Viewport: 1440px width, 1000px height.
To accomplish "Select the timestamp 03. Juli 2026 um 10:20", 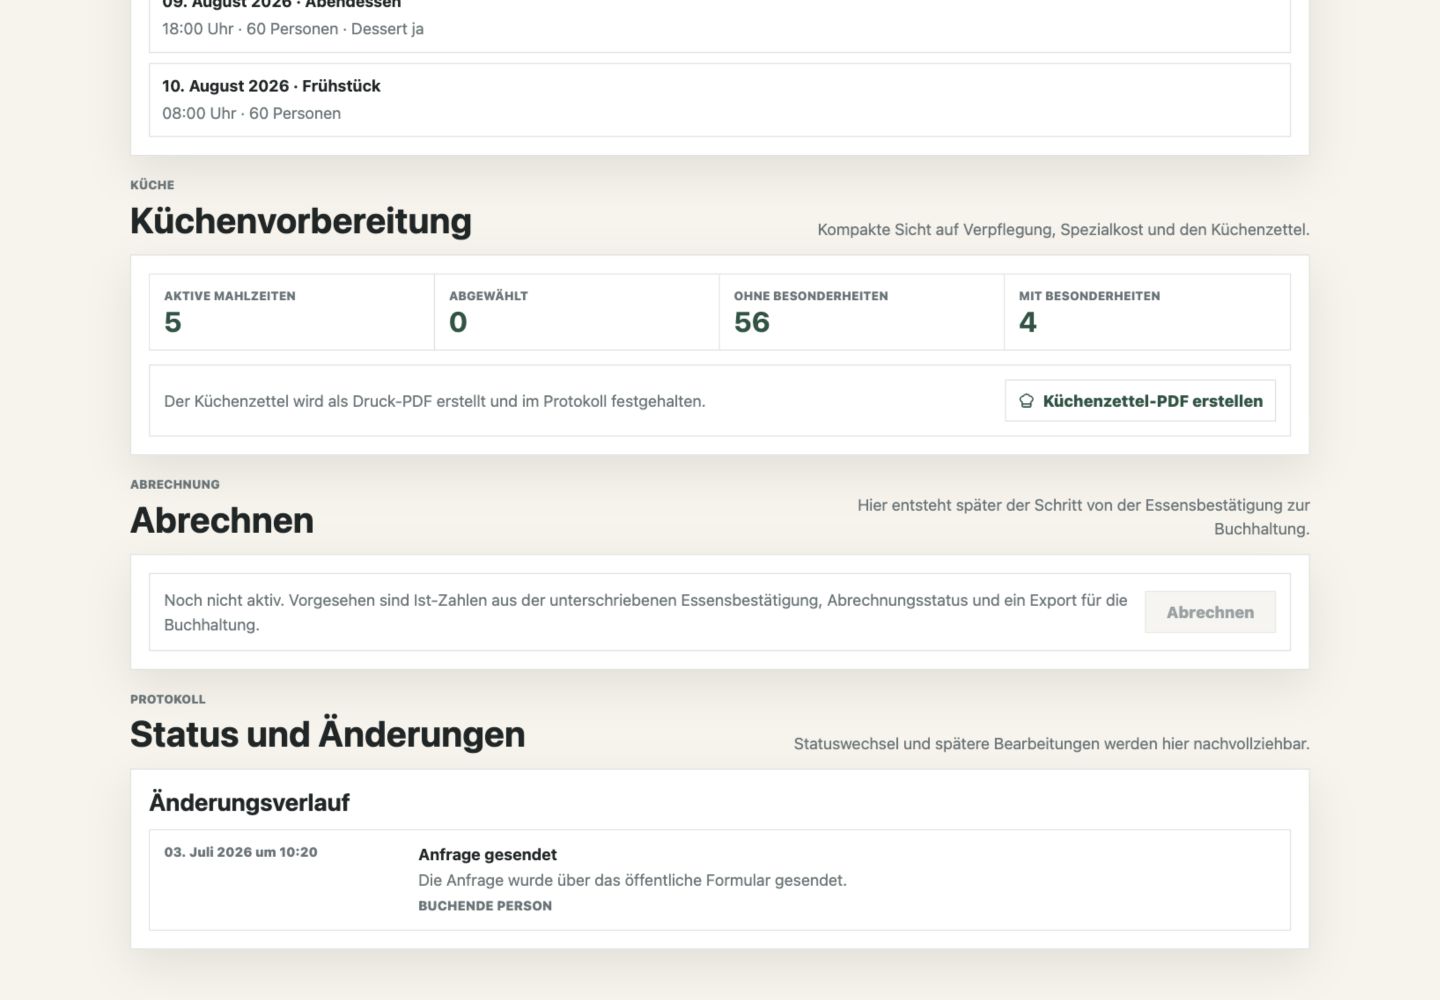I will pyautogui.click(x=241, y=852).
